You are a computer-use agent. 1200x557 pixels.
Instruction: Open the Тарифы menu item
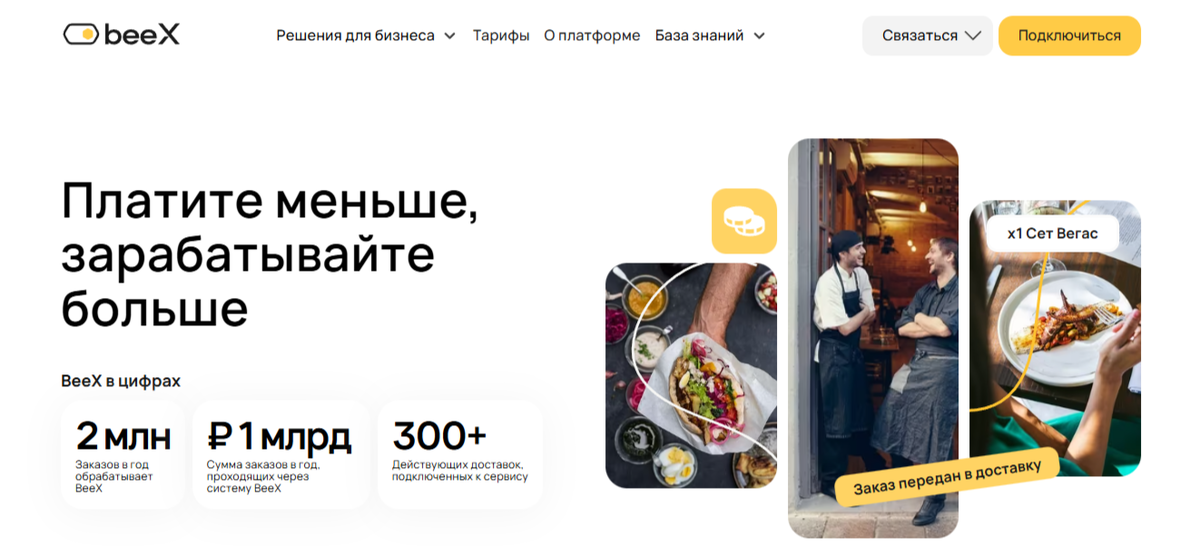coord(501,36)
